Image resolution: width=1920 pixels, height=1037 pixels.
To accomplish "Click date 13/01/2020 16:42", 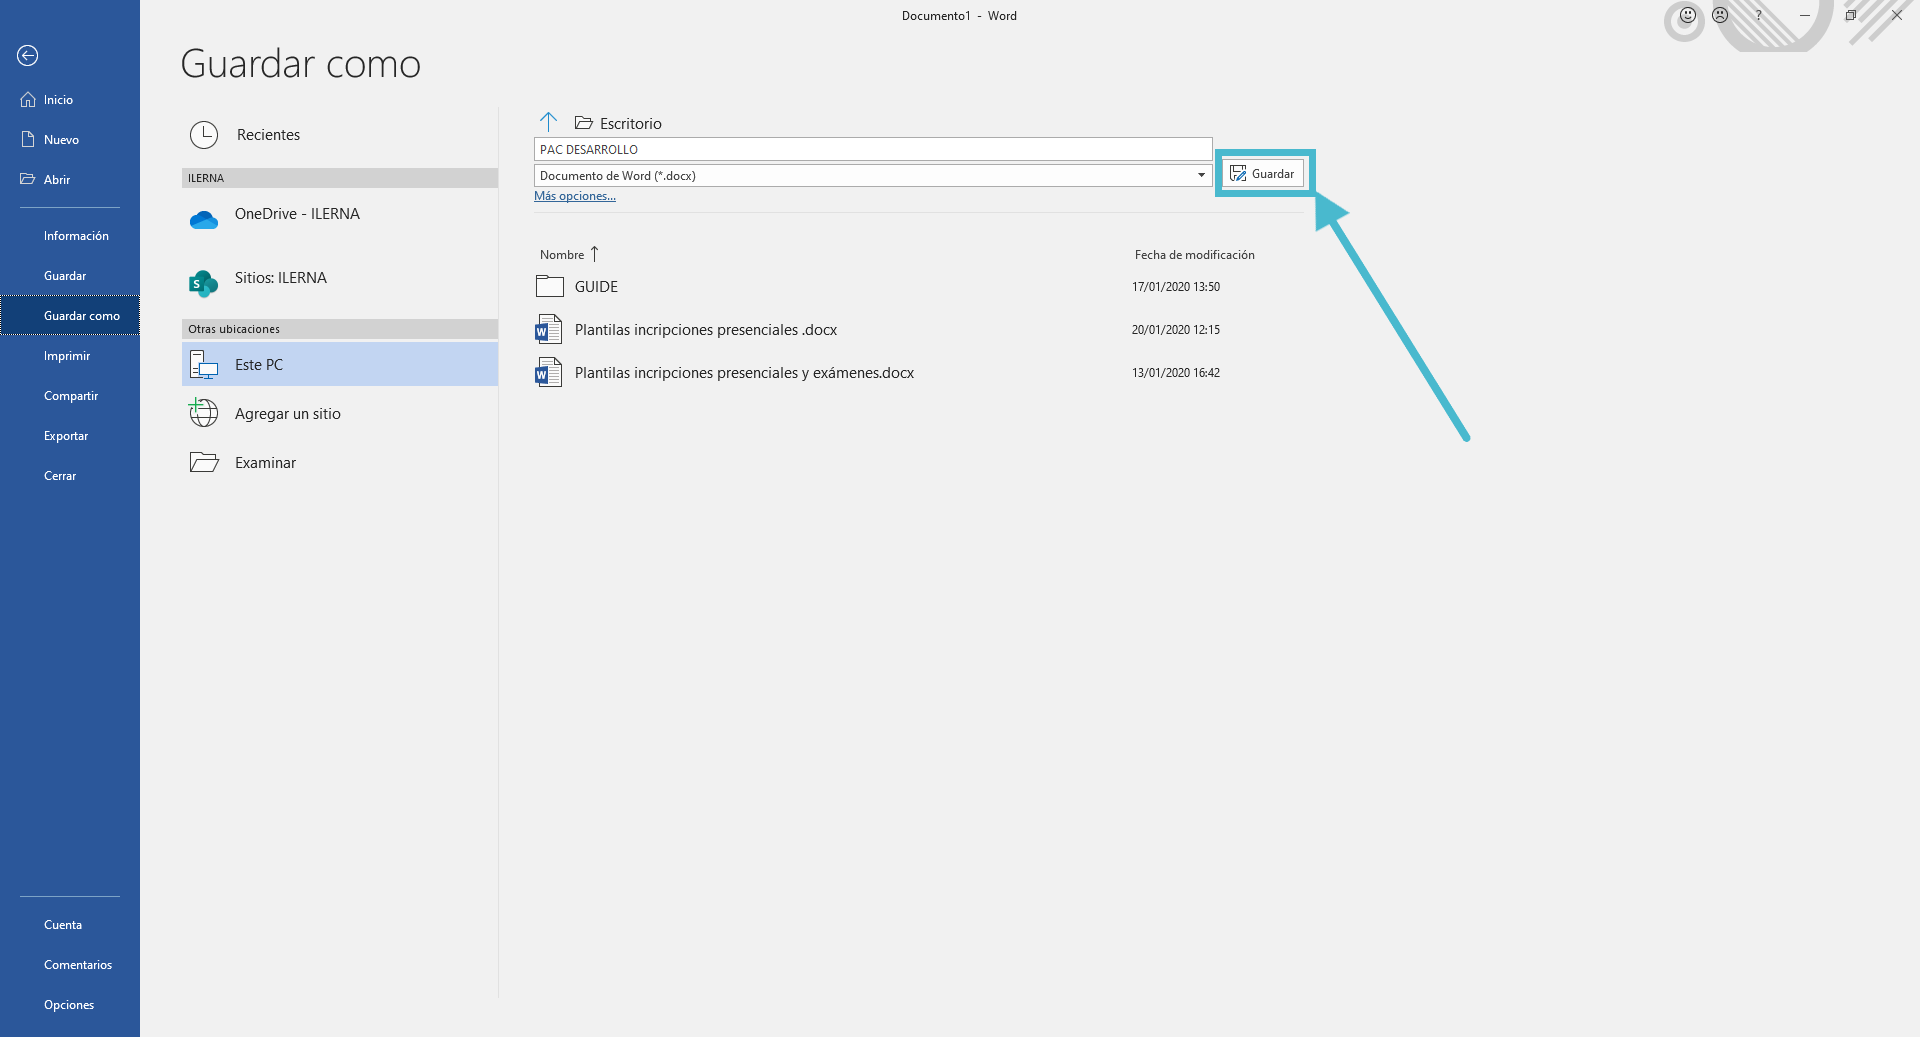I will coord(1176,373).
